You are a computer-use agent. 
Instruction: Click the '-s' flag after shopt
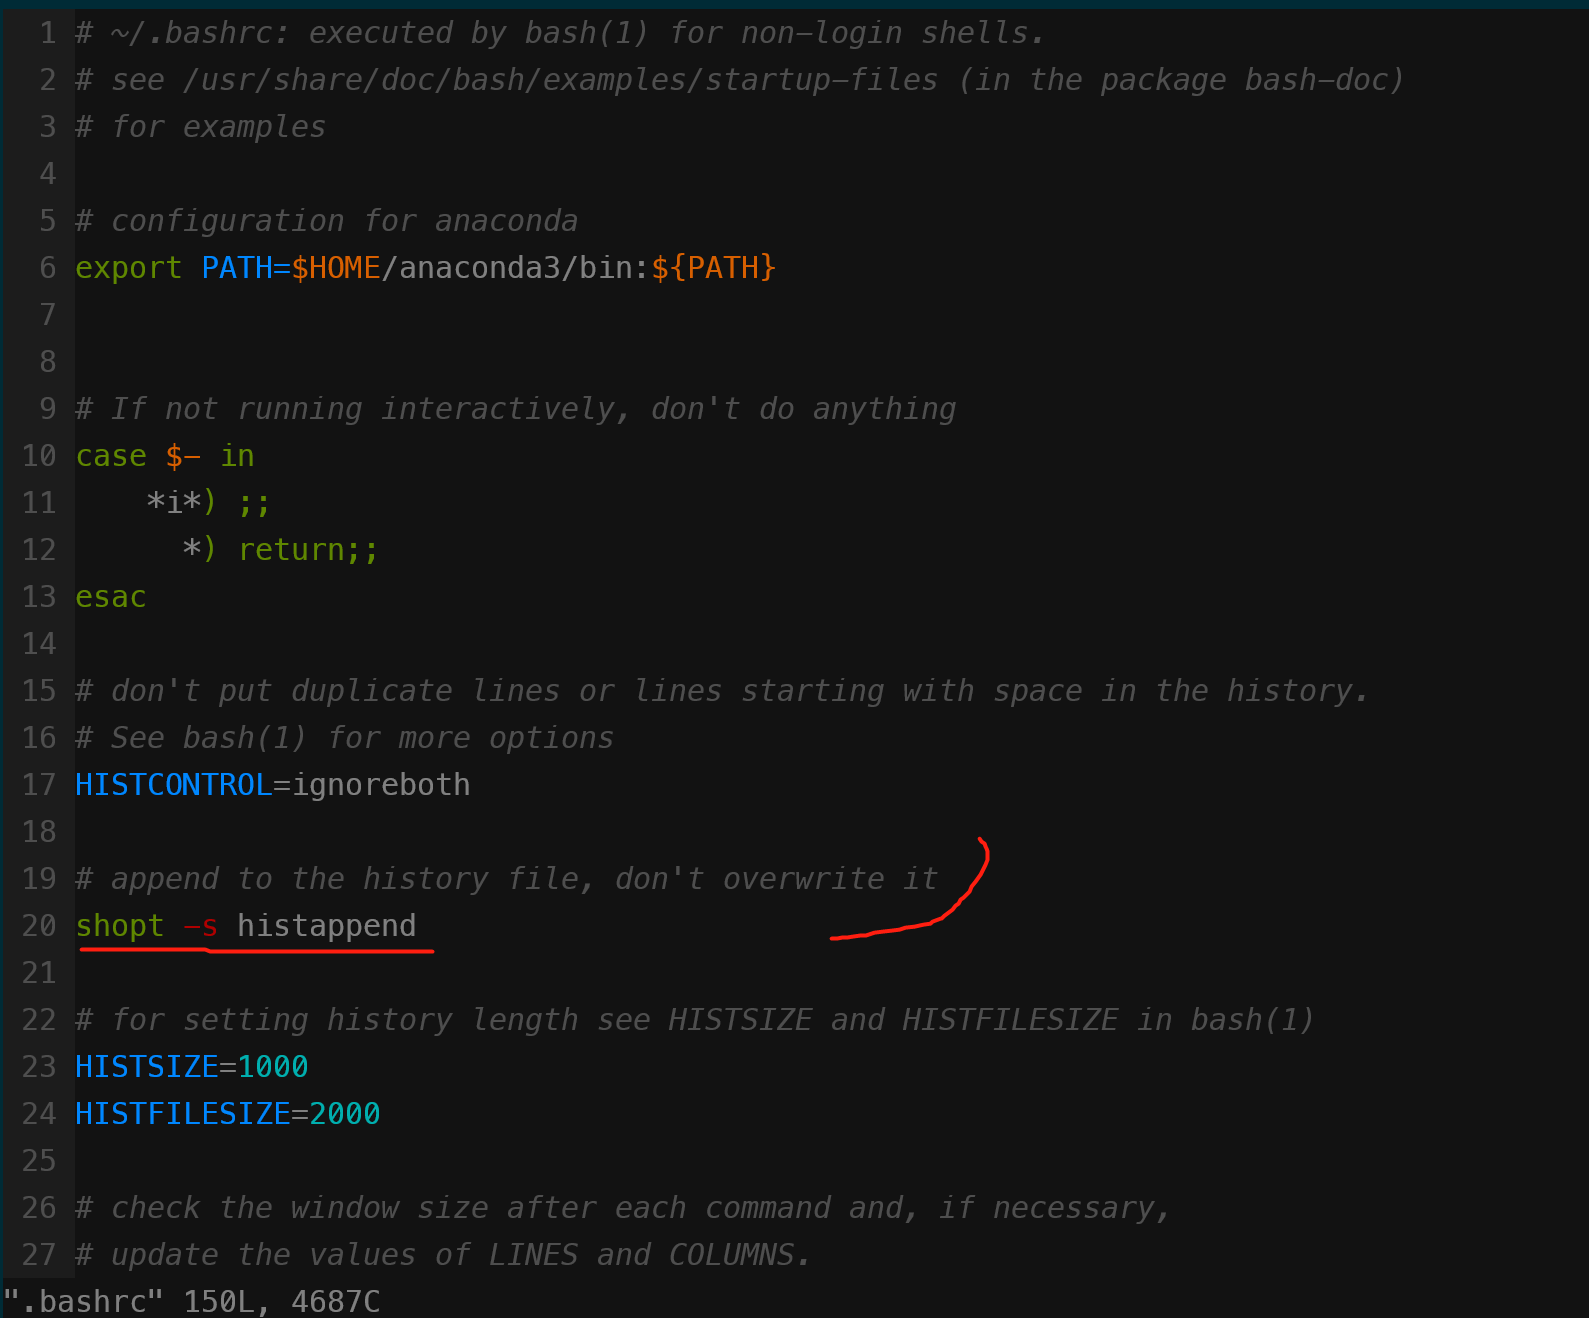tap(201, 926)
